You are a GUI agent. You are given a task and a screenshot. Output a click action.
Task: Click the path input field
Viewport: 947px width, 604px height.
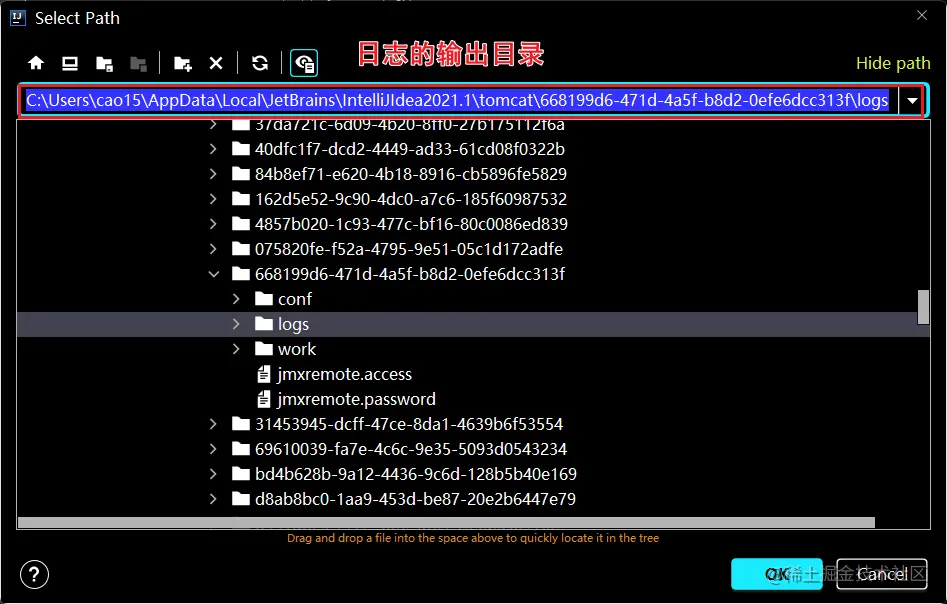461,100
